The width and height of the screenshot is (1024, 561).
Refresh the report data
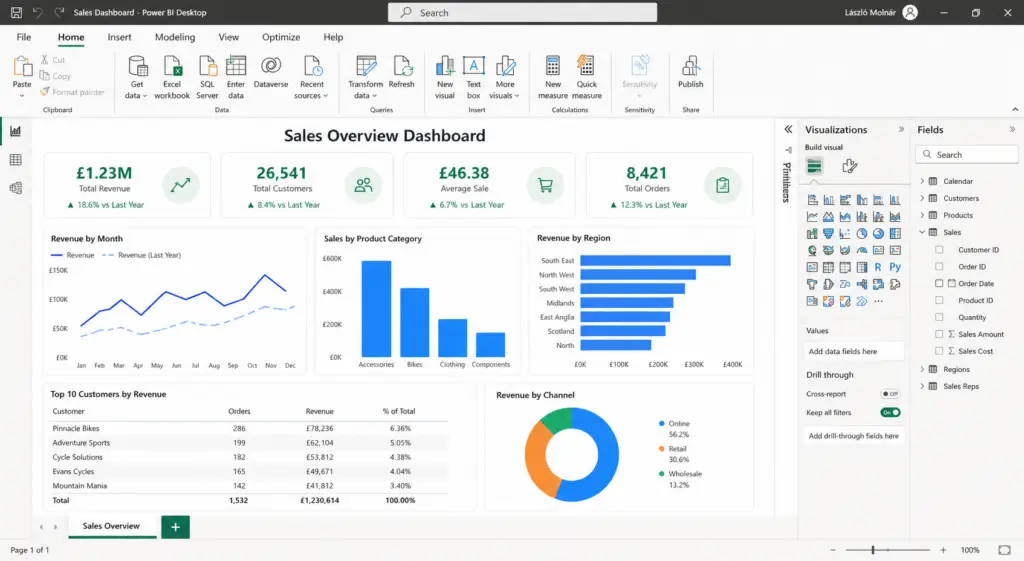click(402, 72)
